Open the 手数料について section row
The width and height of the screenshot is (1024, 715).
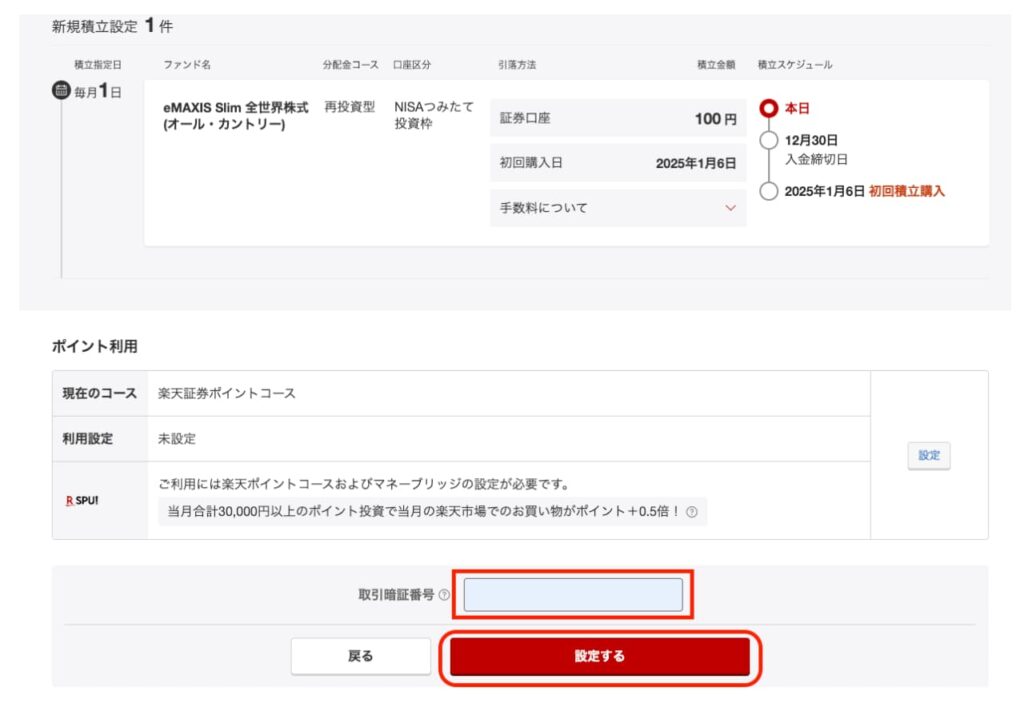[618, 208]
